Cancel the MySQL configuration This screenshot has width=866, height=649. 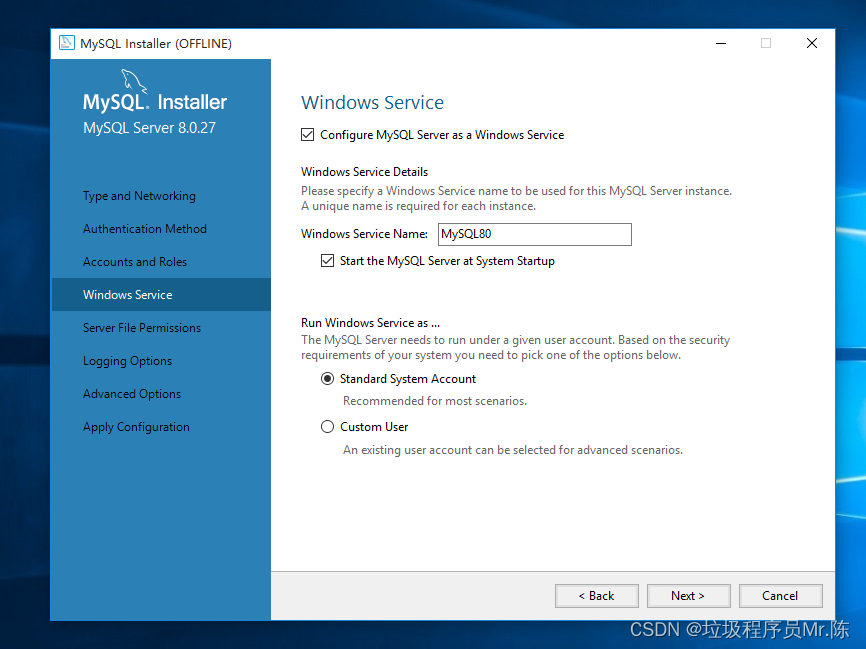coord(780,596)
